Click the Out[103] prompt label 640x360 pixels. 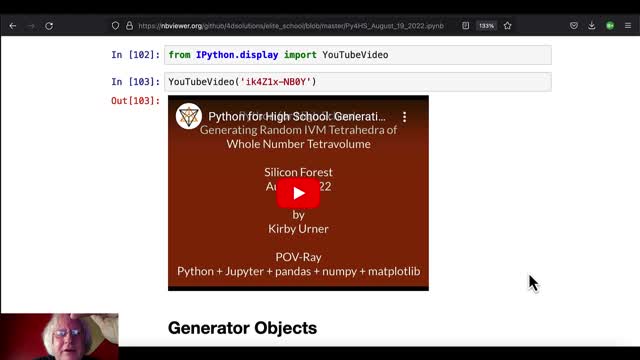(x=136, y=101)
